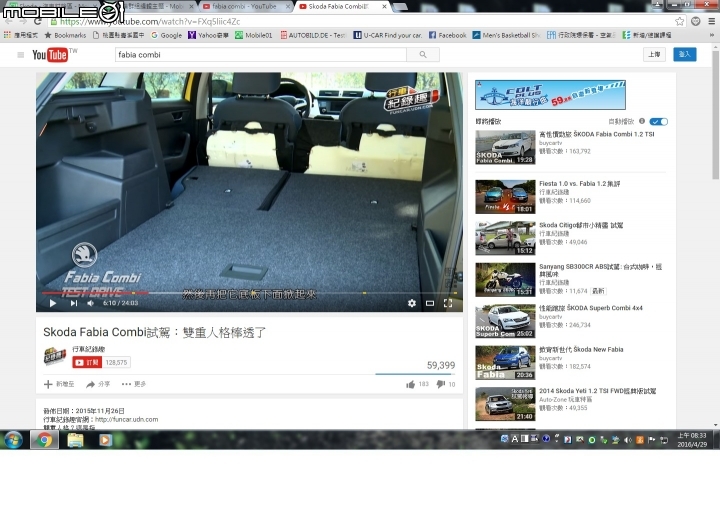This screenshot has height=526, width=720.
Task: Like the video with thumbs up
Action: (411, 384)
